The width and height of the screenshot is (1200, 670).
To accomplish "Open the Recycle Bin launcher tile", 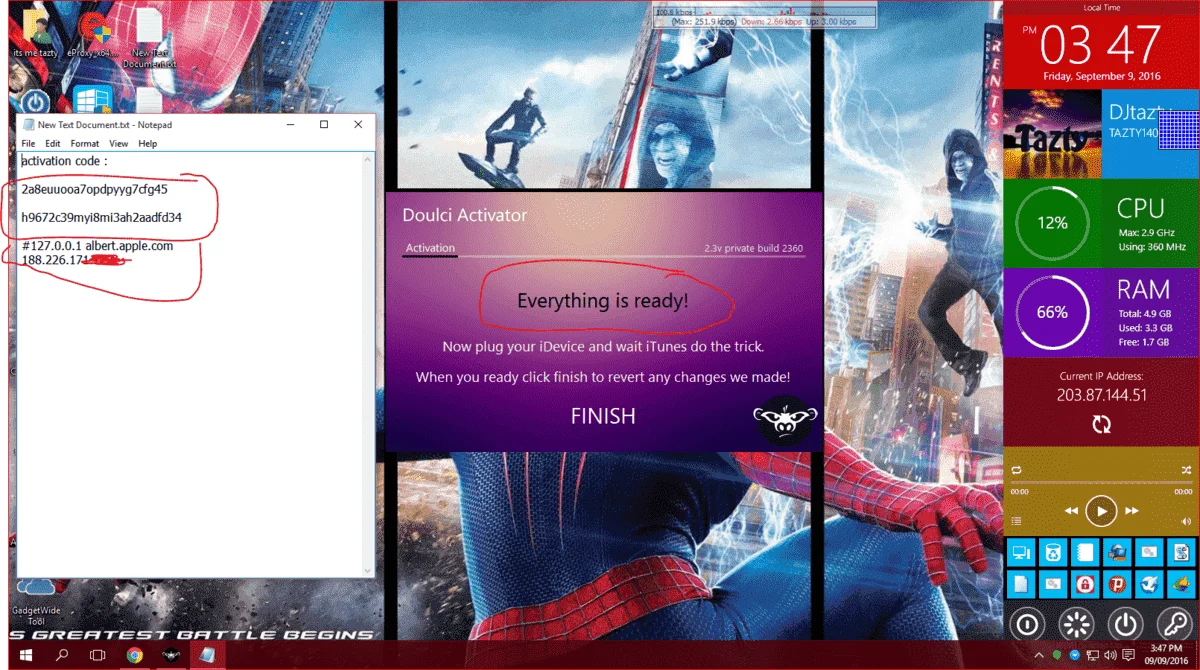I will 1053,552.
